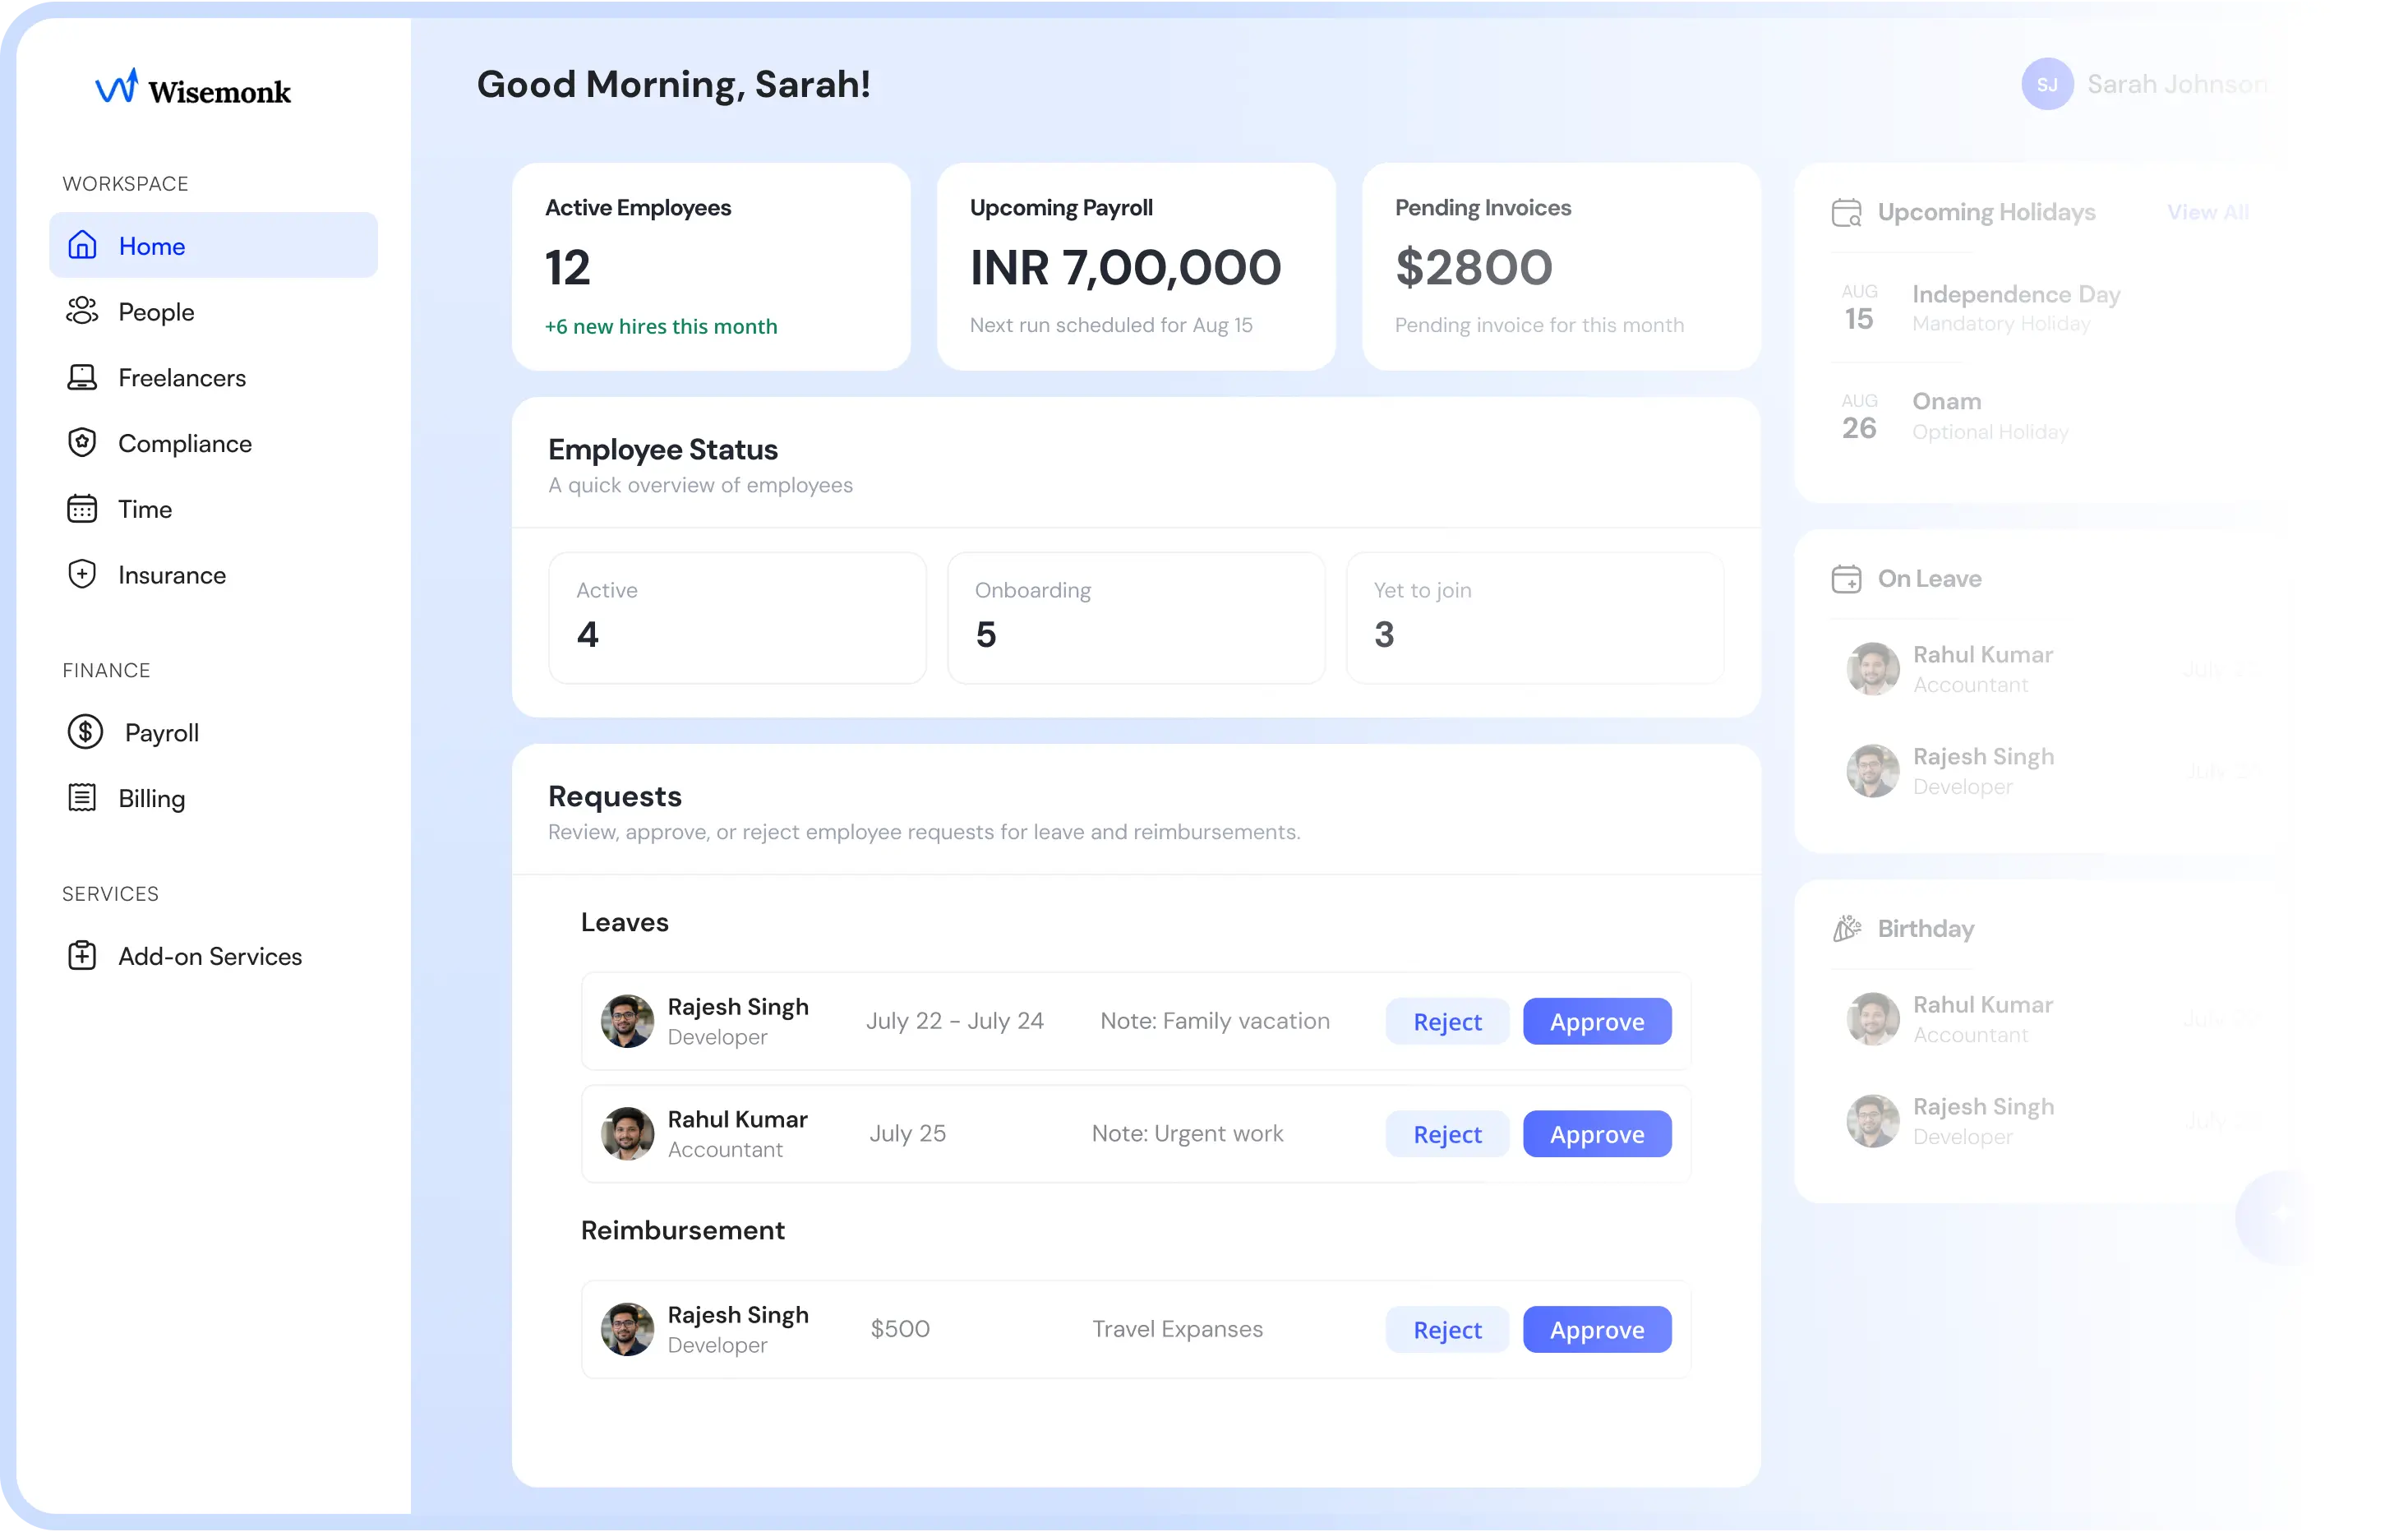Click the People group icon
The image size is (2408, 1532).
tap(82, 311)
